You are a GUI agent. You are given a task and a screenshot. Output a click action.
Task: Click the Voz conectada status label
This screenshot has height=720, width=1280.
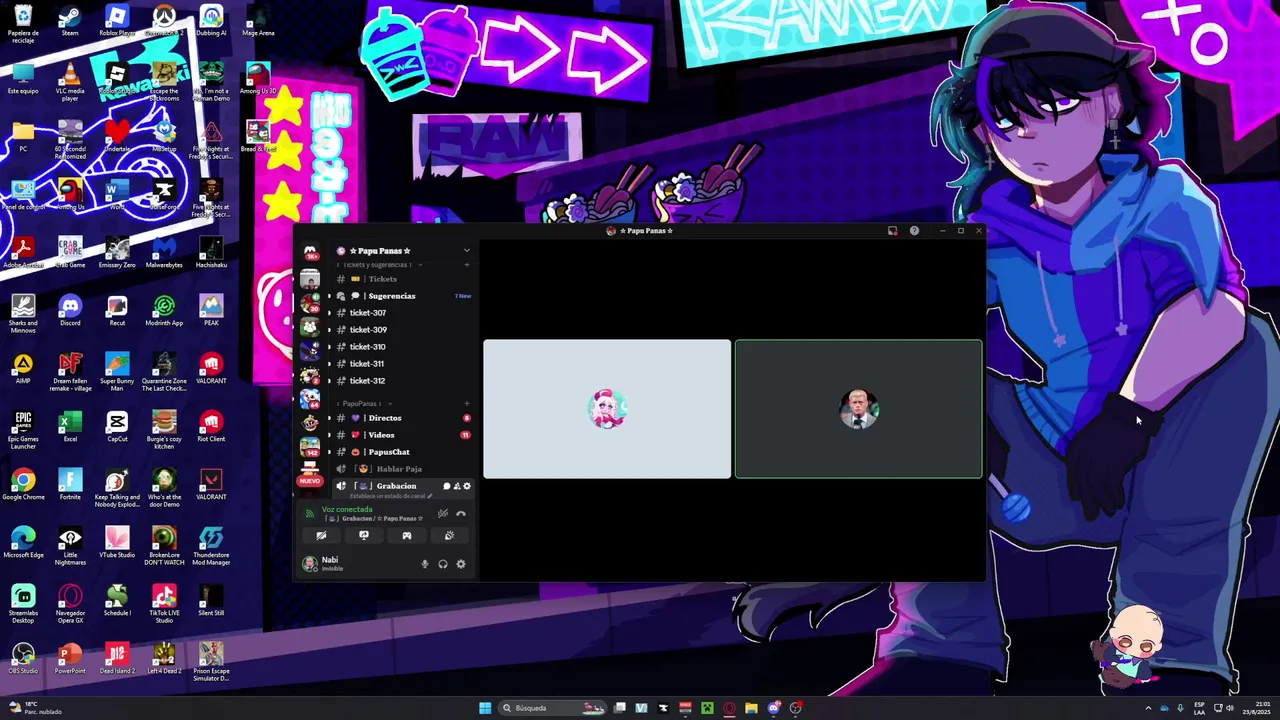[x=347, y=510]
